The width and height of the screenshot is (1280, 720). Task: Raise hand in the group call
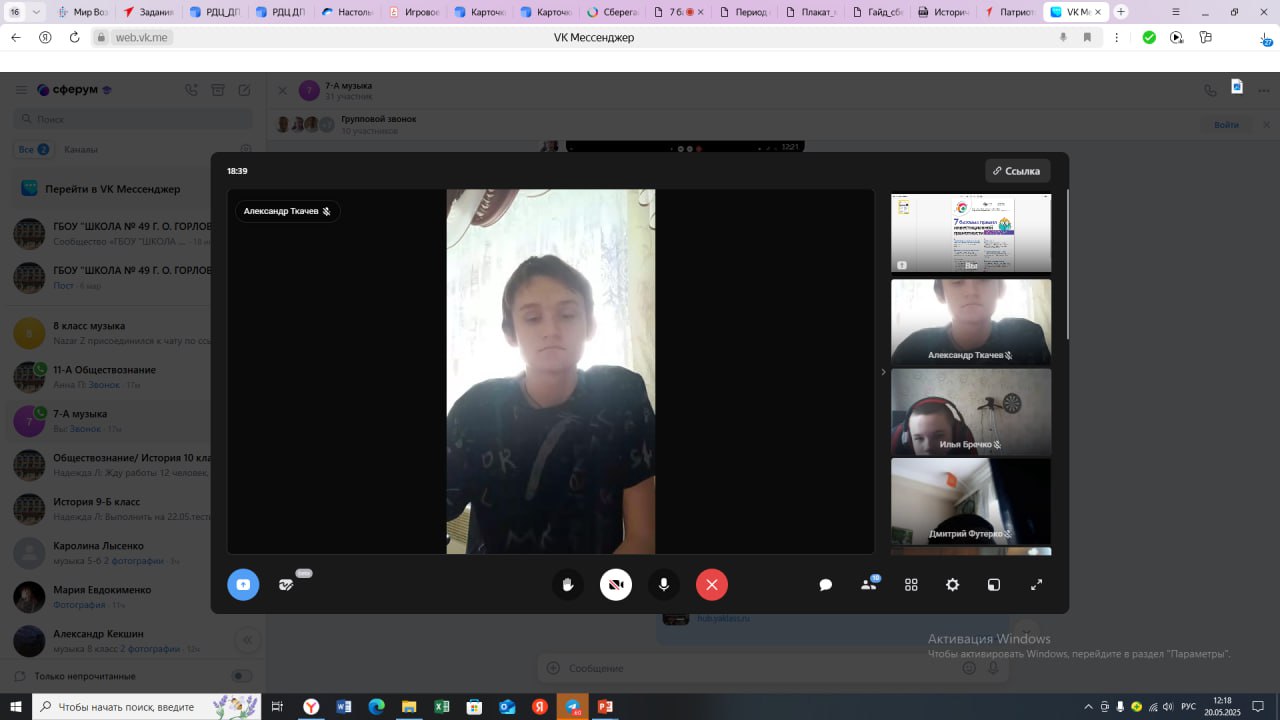point(568,585)
